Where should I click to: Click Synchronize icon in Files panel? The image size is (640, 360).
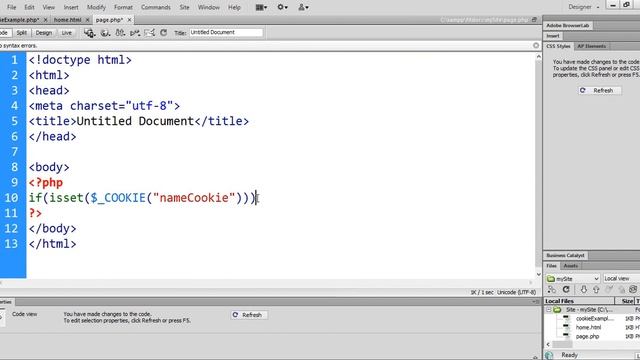tap(633, 290)
